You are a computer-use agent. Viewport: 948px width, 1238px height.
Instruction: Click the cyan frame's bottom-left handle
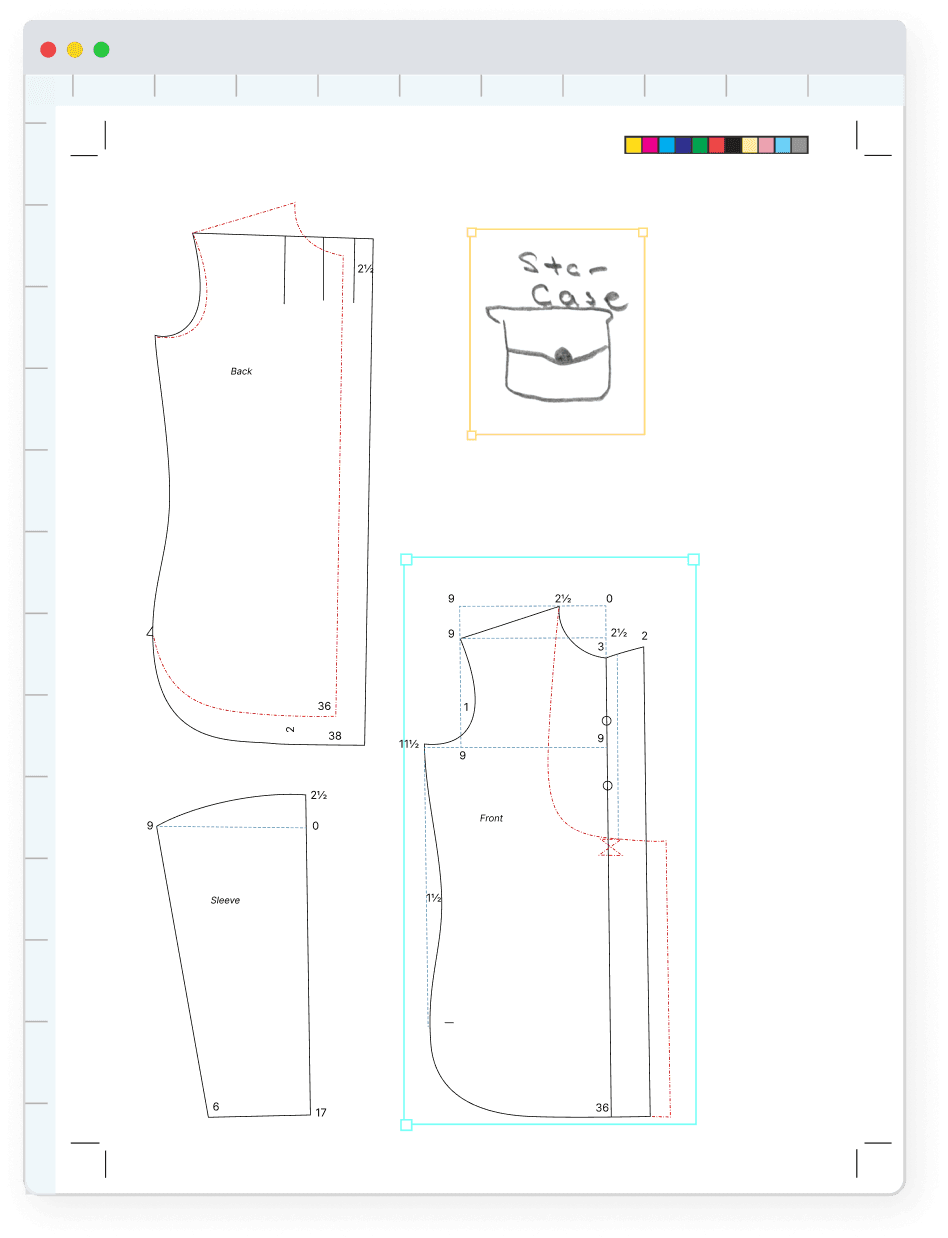click(406, 1125)
